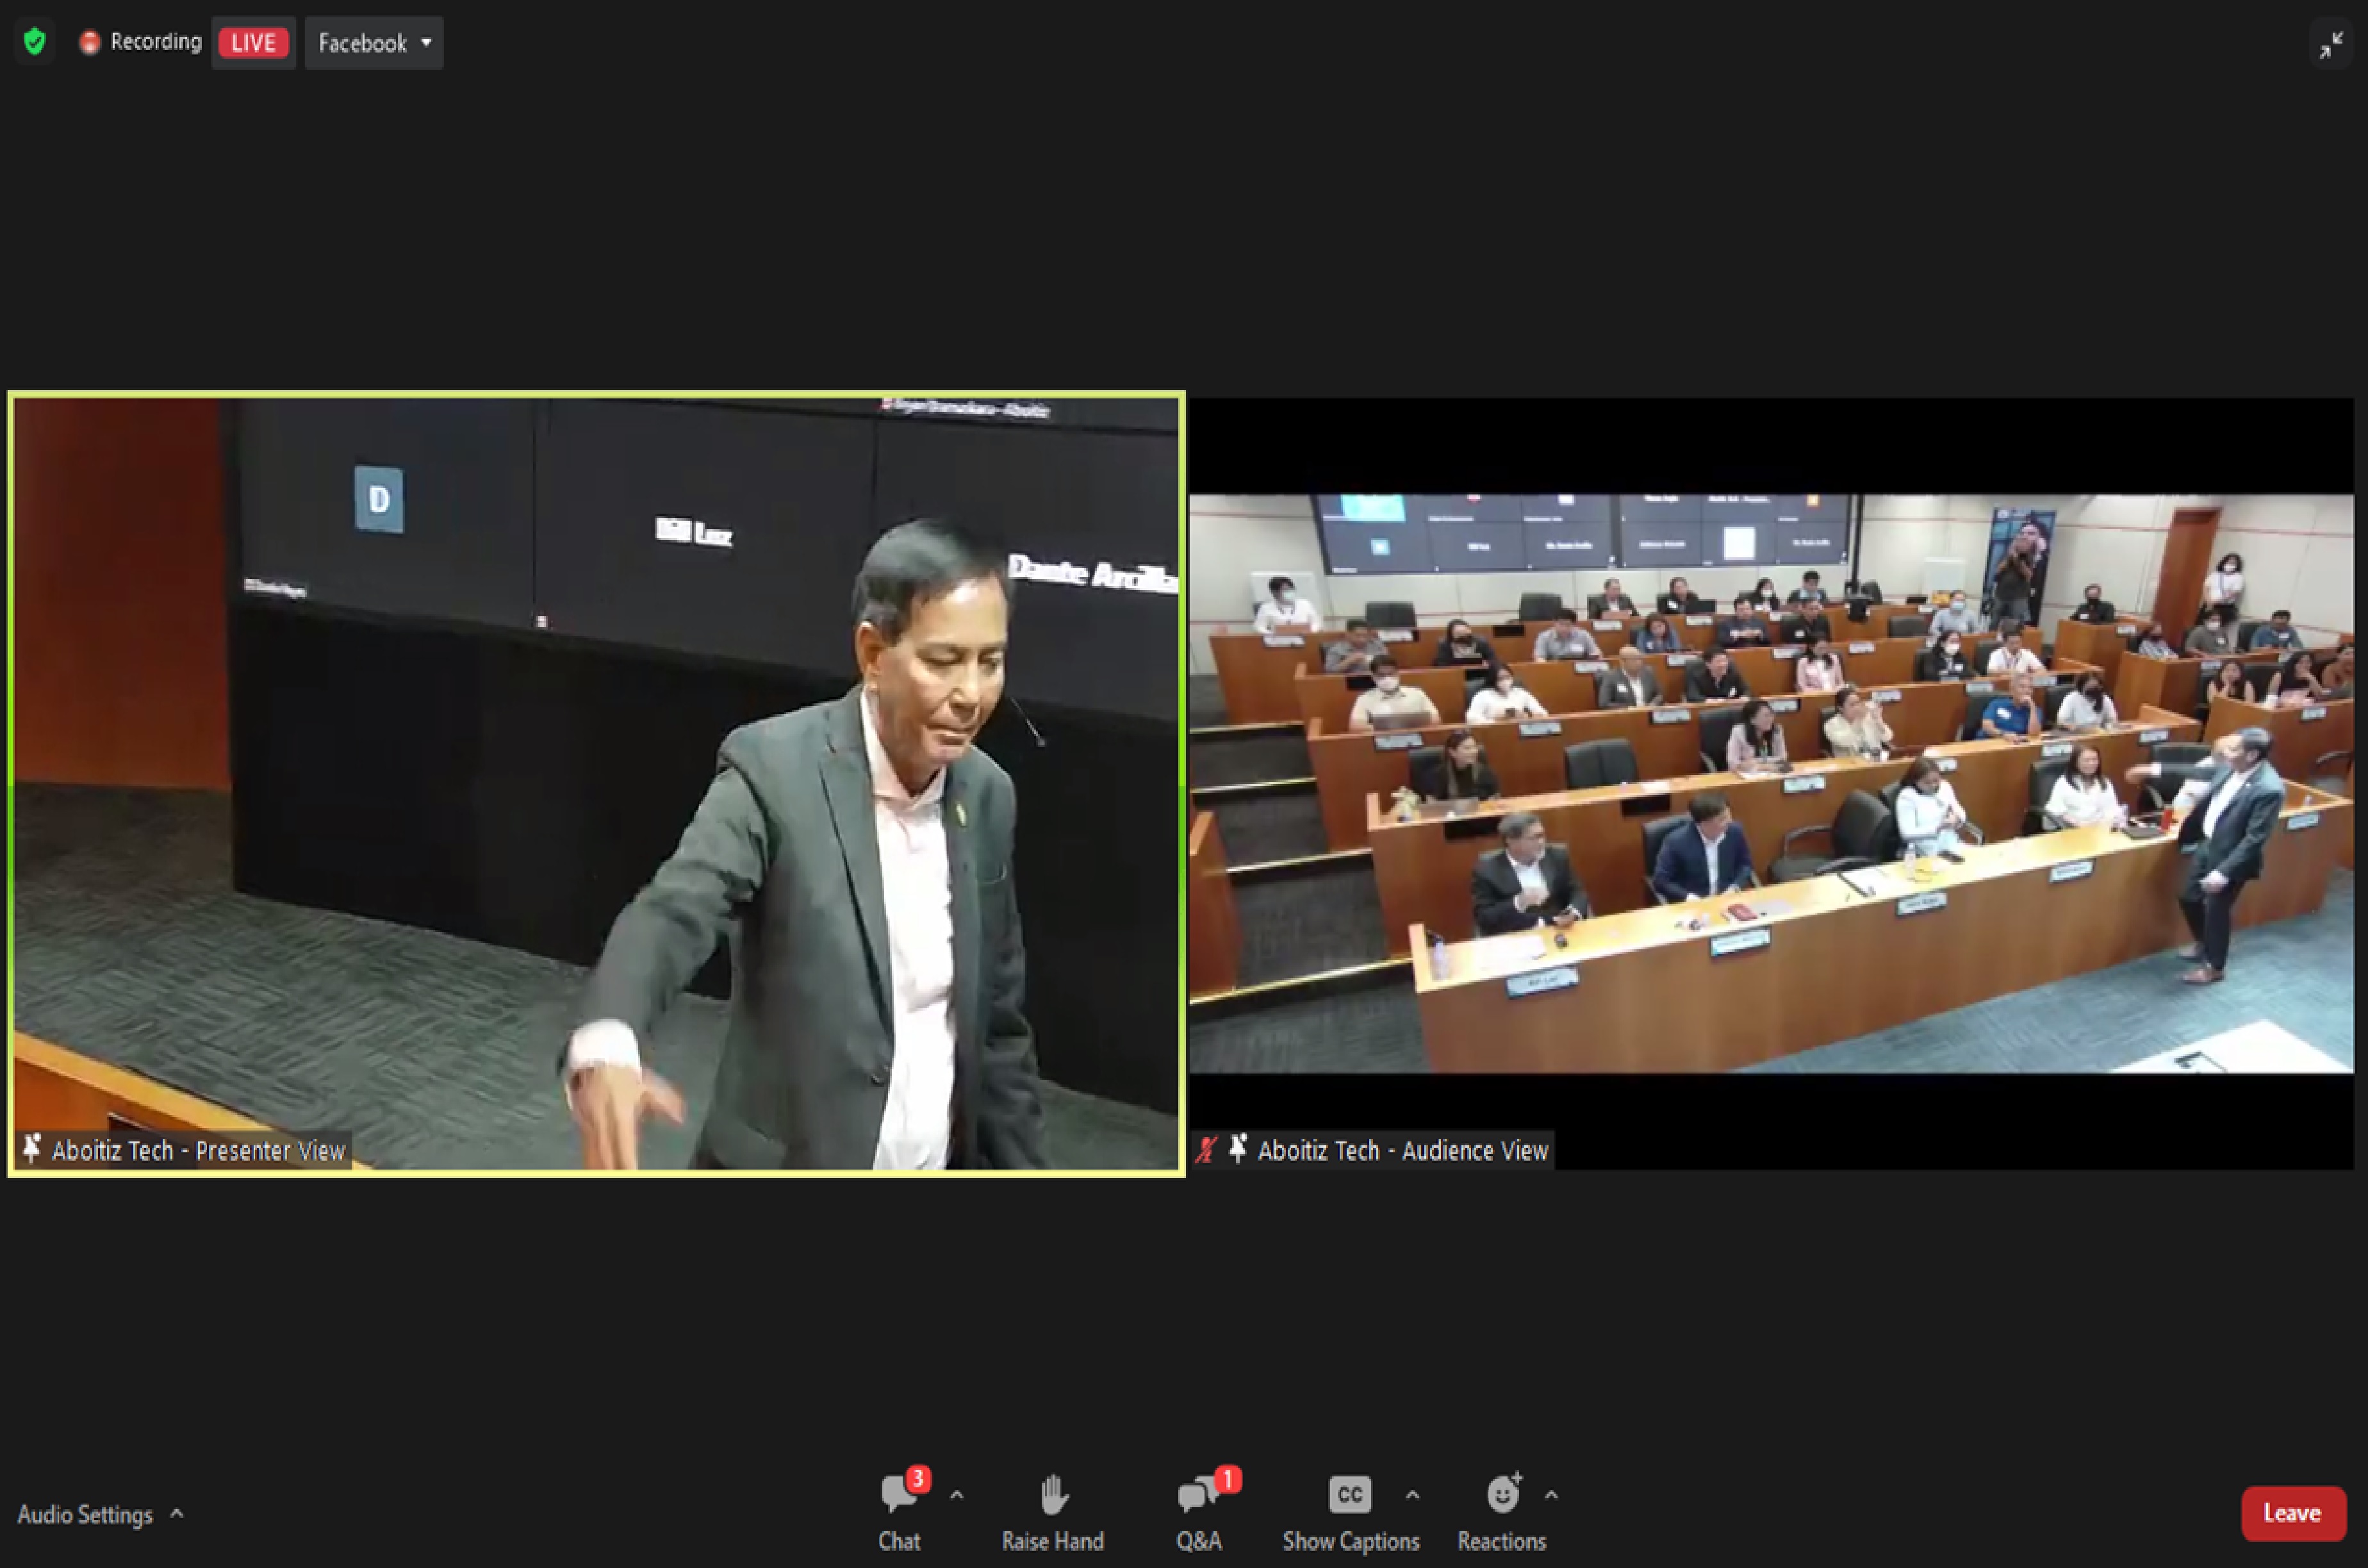Click the CC Show Captions icon
The height and width of the screenshot is (1568, 2368).
[1349, 1495]
